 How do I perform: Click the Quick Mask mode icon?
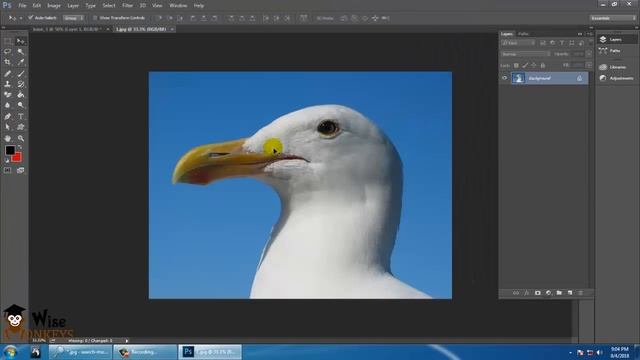tap(8, 170)
